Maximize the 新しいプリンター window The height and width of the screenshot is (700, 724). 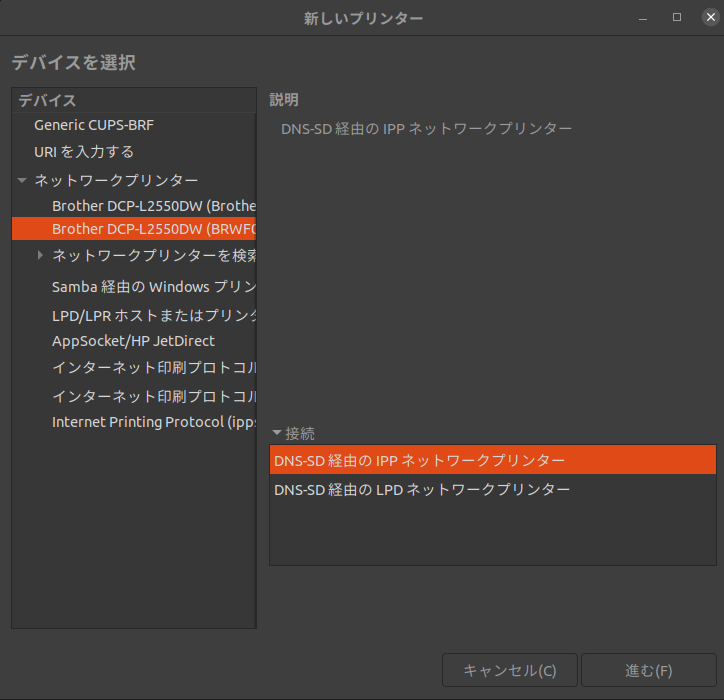point(677,17)
